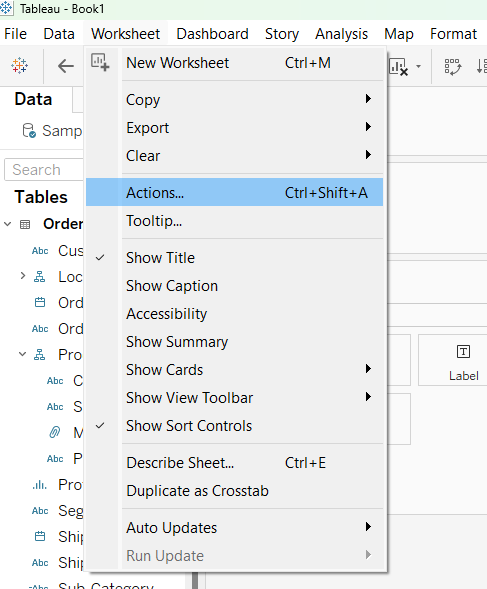Toggle the Show Title option
Image resolution: width=487 pixels, height=589 pixels.
pos(234,258)
